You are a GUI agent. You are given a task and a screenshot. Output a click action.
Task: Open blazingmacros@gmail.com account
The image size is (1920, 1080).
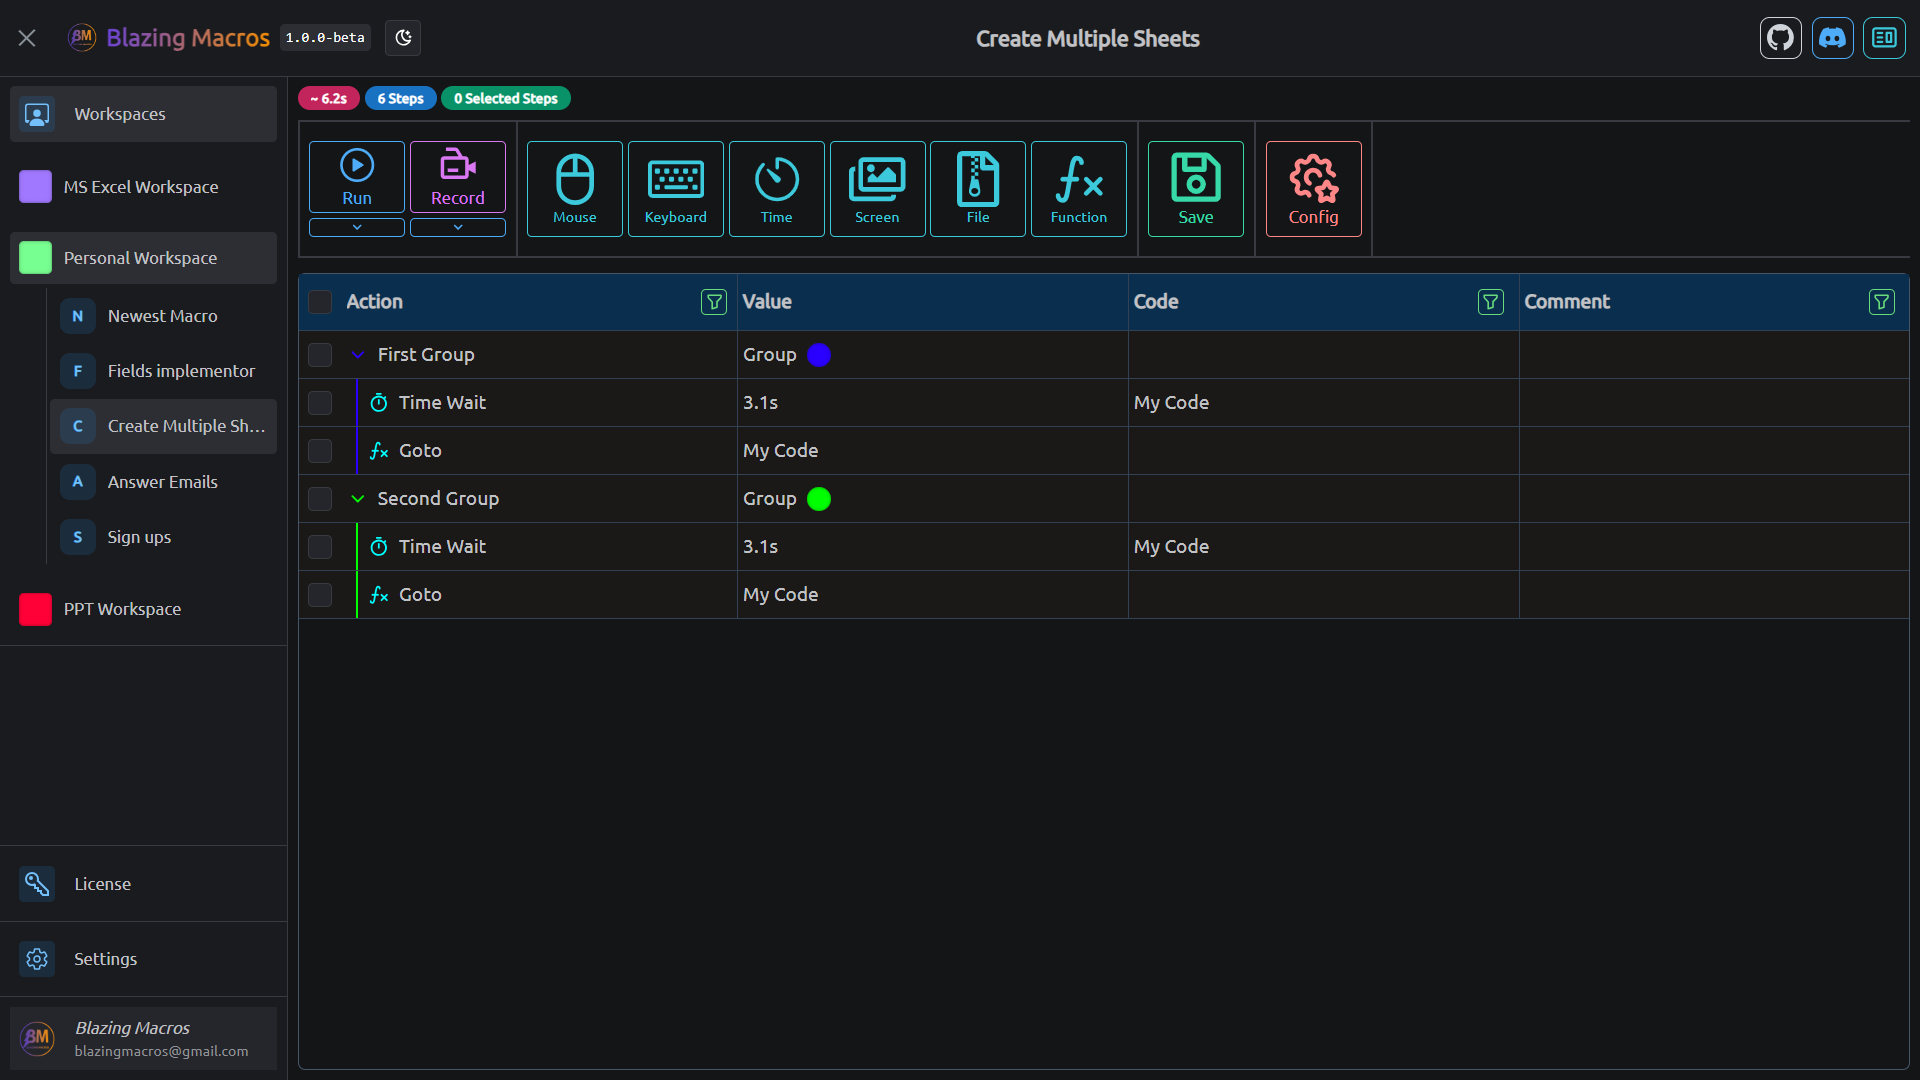(143, 1038)
